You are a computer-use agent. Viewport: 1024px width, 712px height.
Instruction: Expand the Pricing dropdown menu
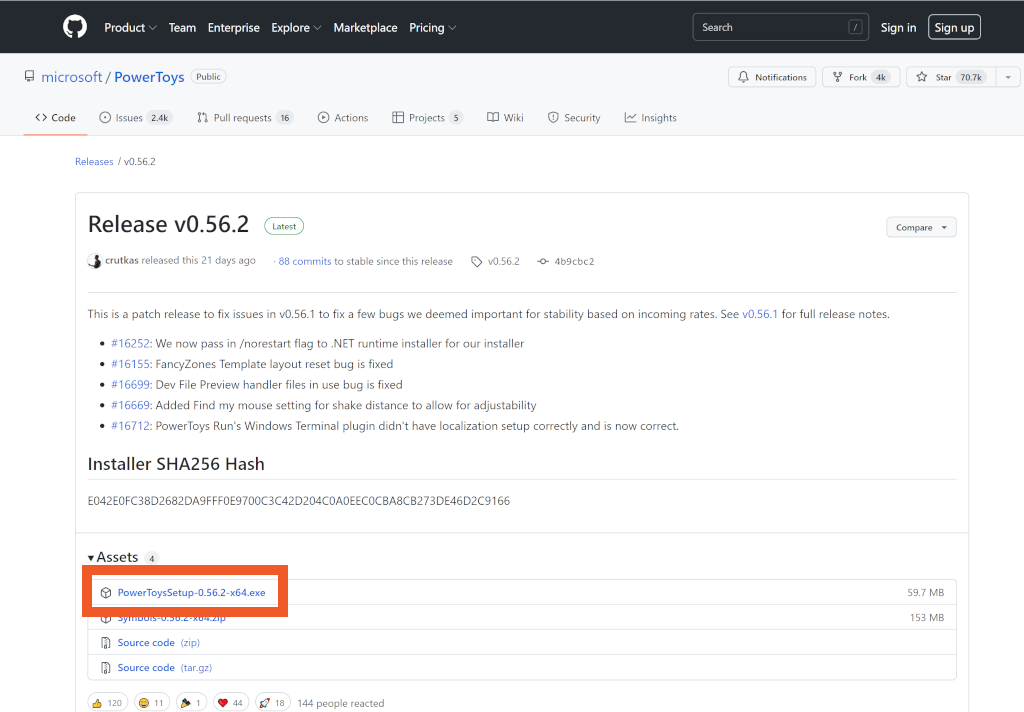pos(432,28)
